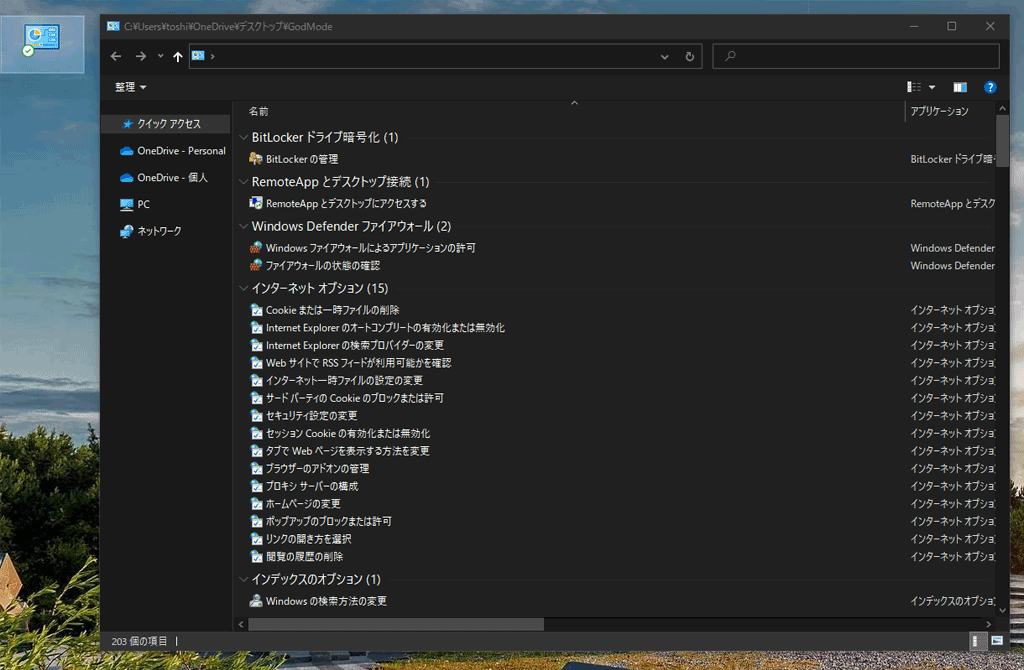Viewport: 1024px width, 670px height.
Task: Sort by the 名前 column header
Action: pyautogui.click(x=259, y=112)
